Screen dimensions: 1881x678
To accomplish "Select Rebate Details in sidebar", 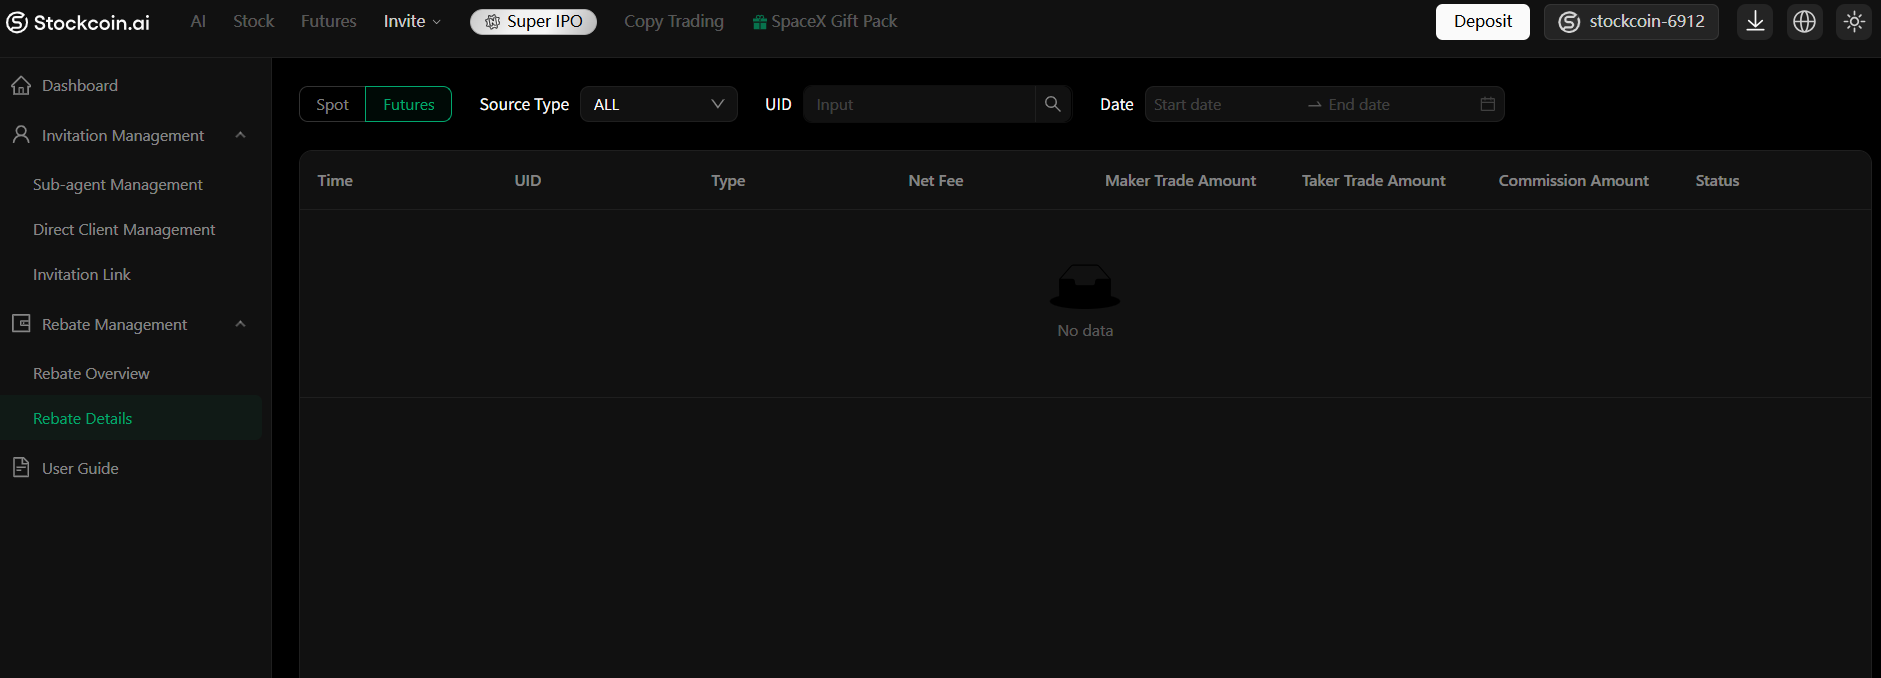I will click(x=131, y=418).
